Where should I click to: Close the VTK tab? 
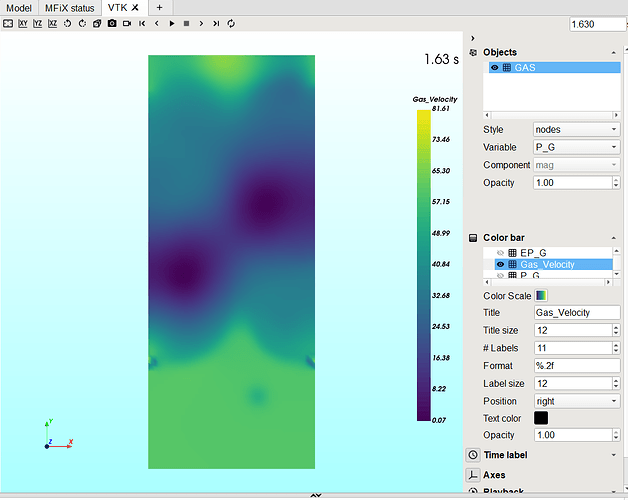point(135,8)
